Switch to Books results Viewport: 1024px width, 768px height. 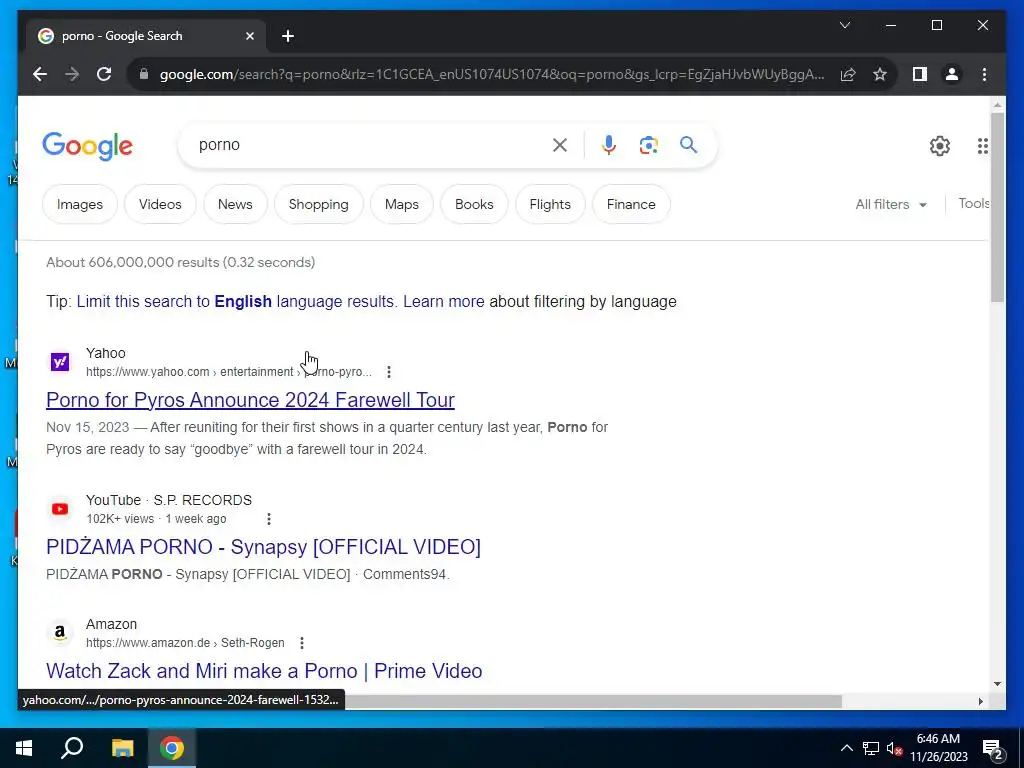point(474,204)
